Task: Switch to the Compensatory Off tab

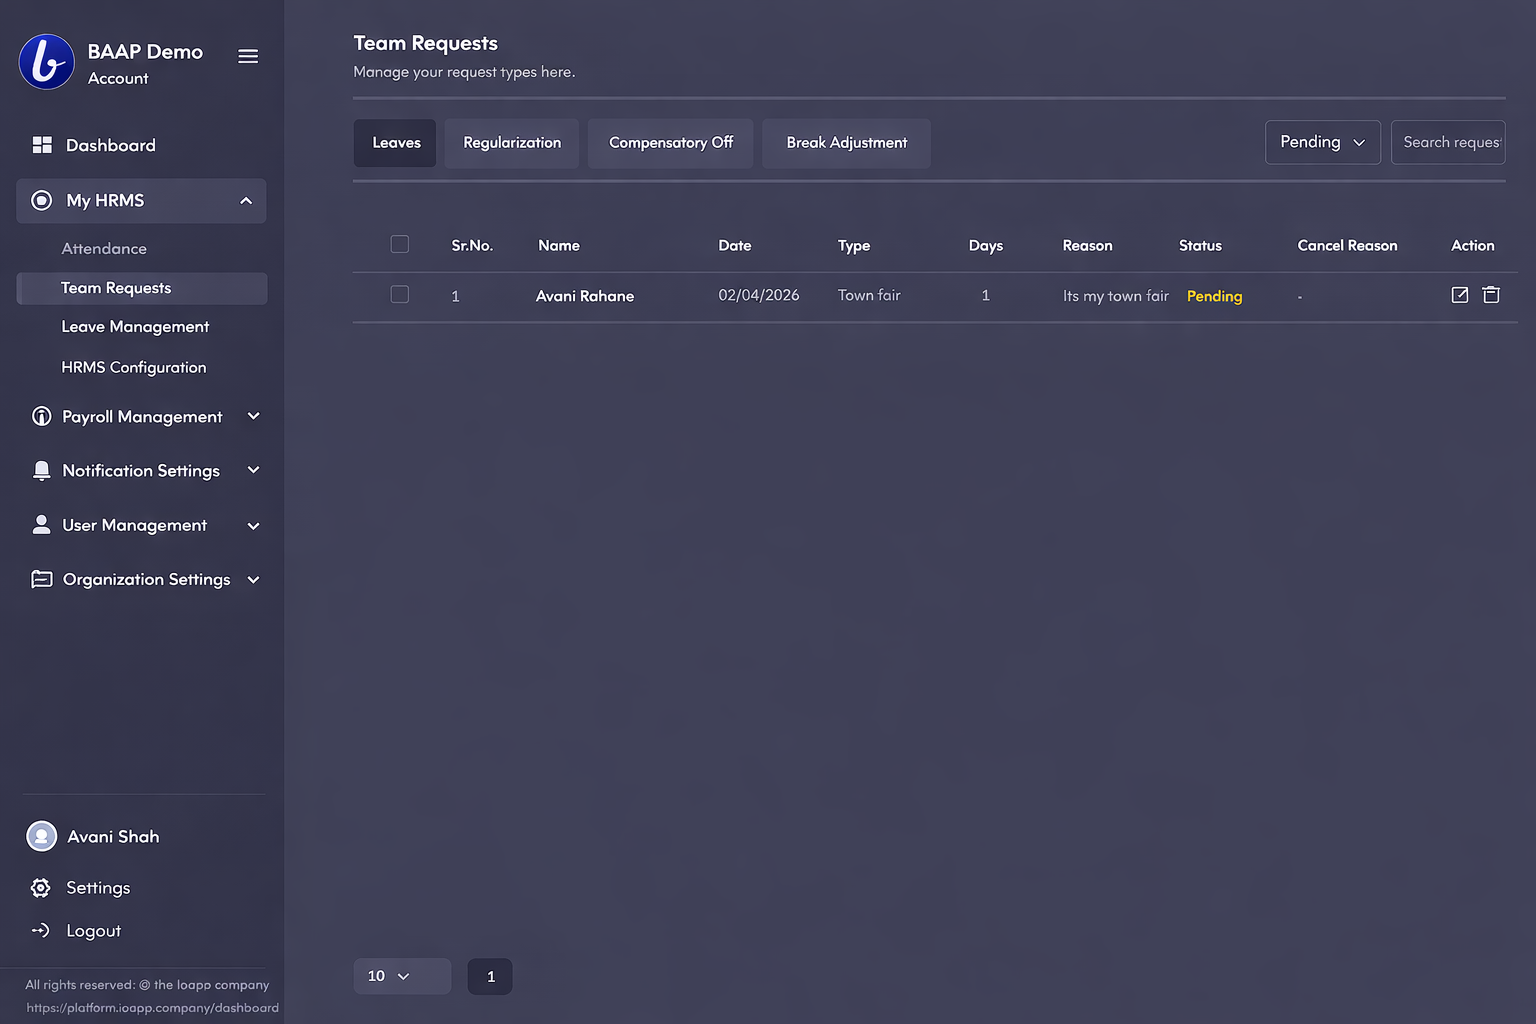Action: coord(670,143)
